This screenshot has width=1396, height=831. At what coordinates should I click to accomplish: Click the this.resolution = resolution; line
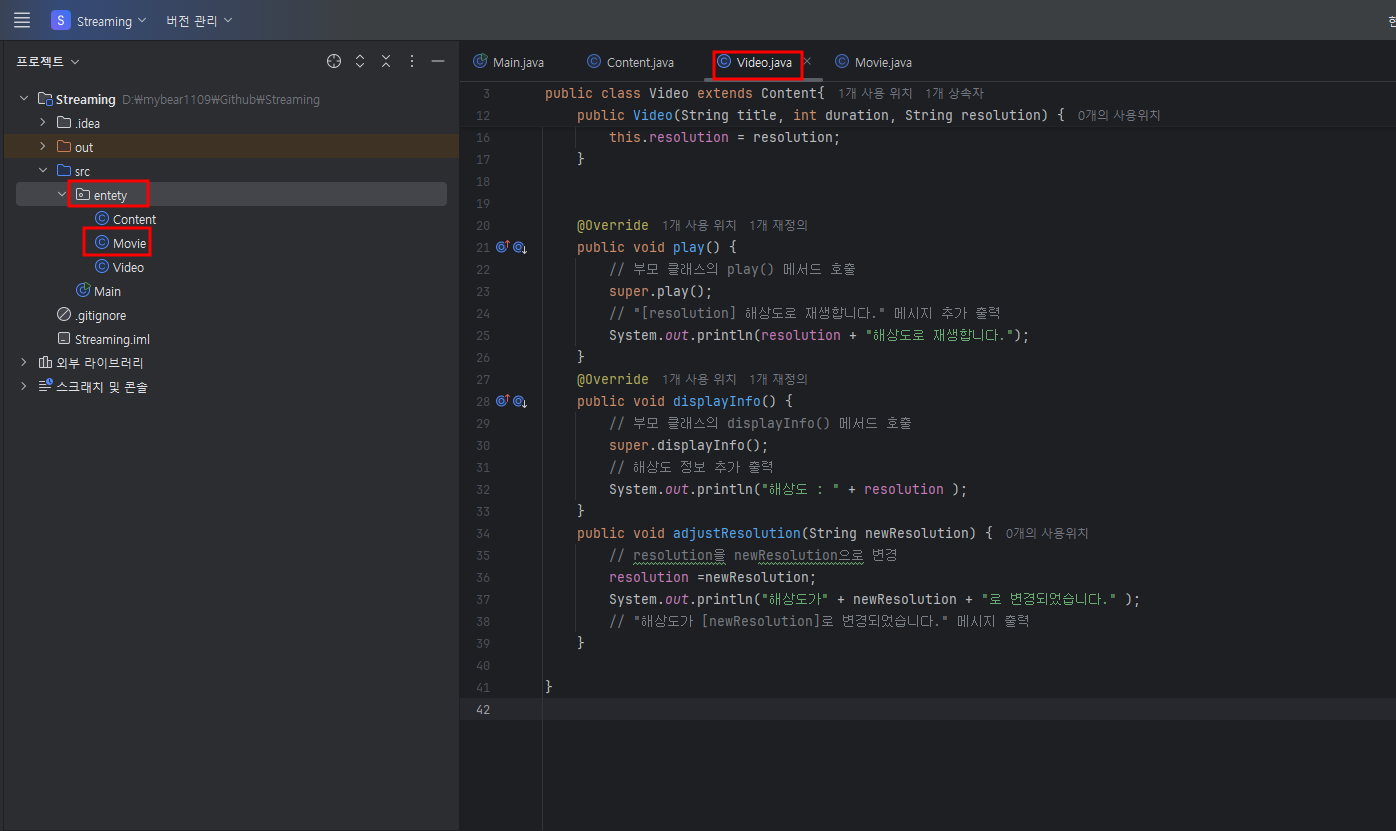click(724, 137)
